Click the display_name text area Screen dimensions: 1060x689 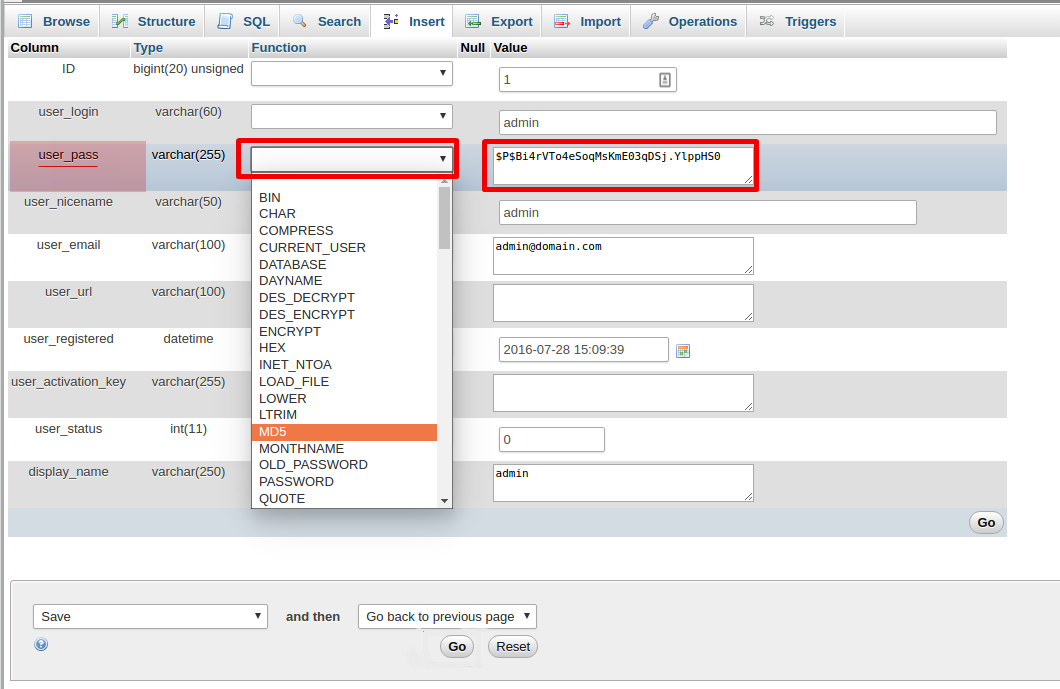[623, 483]
